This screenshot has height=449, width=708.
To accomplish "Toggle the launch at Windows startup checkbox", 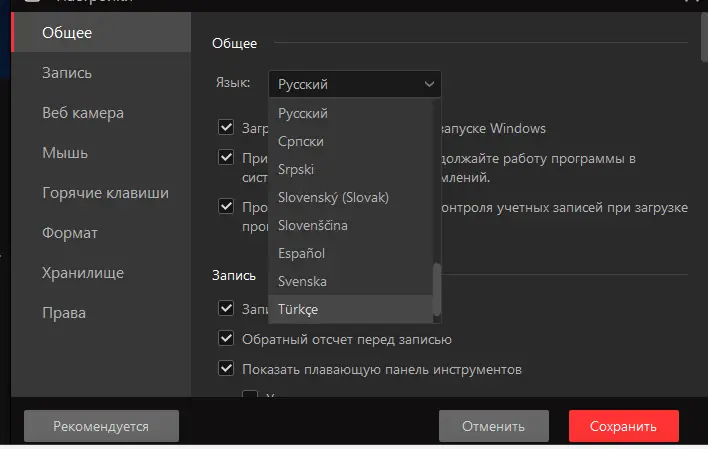I will (x=226, y=128).
